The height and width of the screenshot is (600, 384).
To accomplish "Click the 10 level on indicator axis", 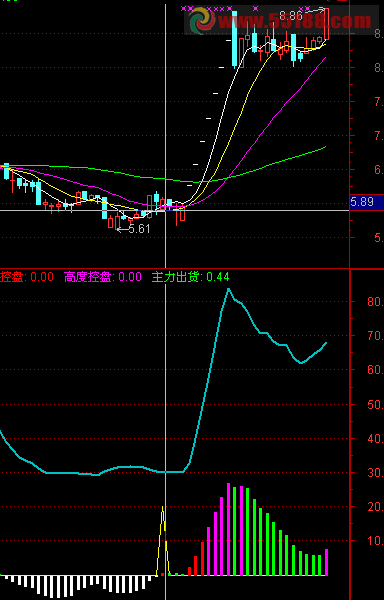I will coord(376,541).
